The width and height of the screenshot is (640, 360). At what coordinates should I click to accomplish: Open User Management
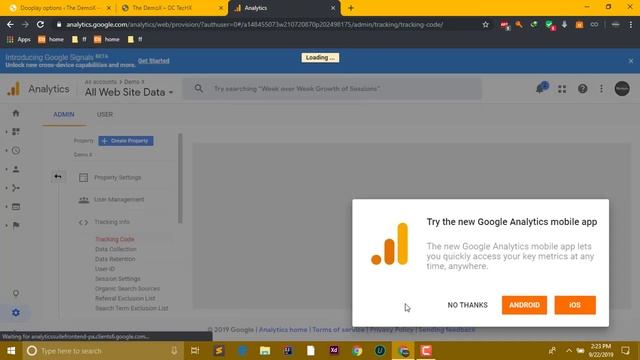pos(119,200)
